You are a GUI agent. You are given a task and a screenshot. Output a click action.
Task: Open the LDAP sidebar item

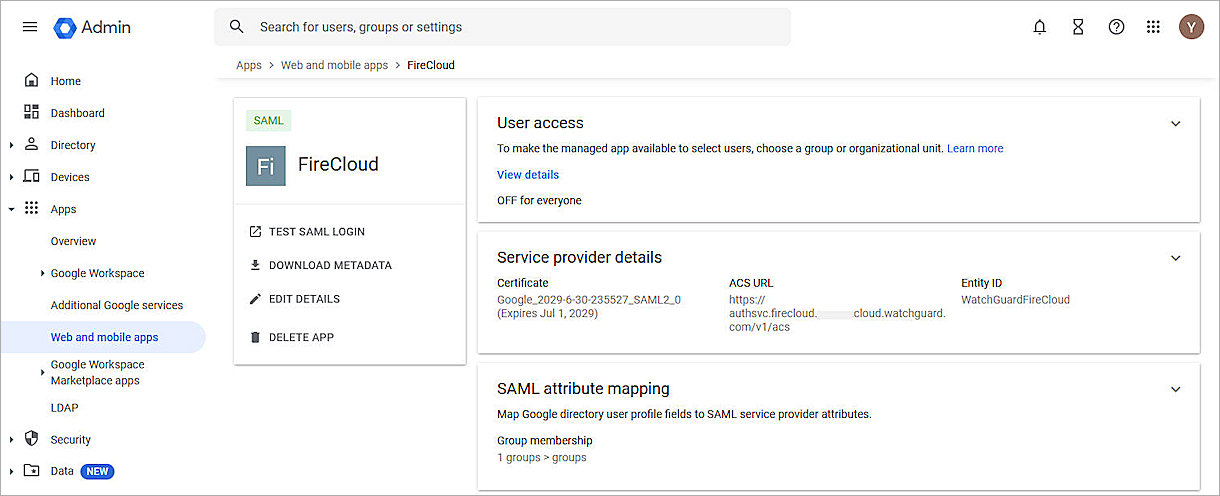coord(64,408)
